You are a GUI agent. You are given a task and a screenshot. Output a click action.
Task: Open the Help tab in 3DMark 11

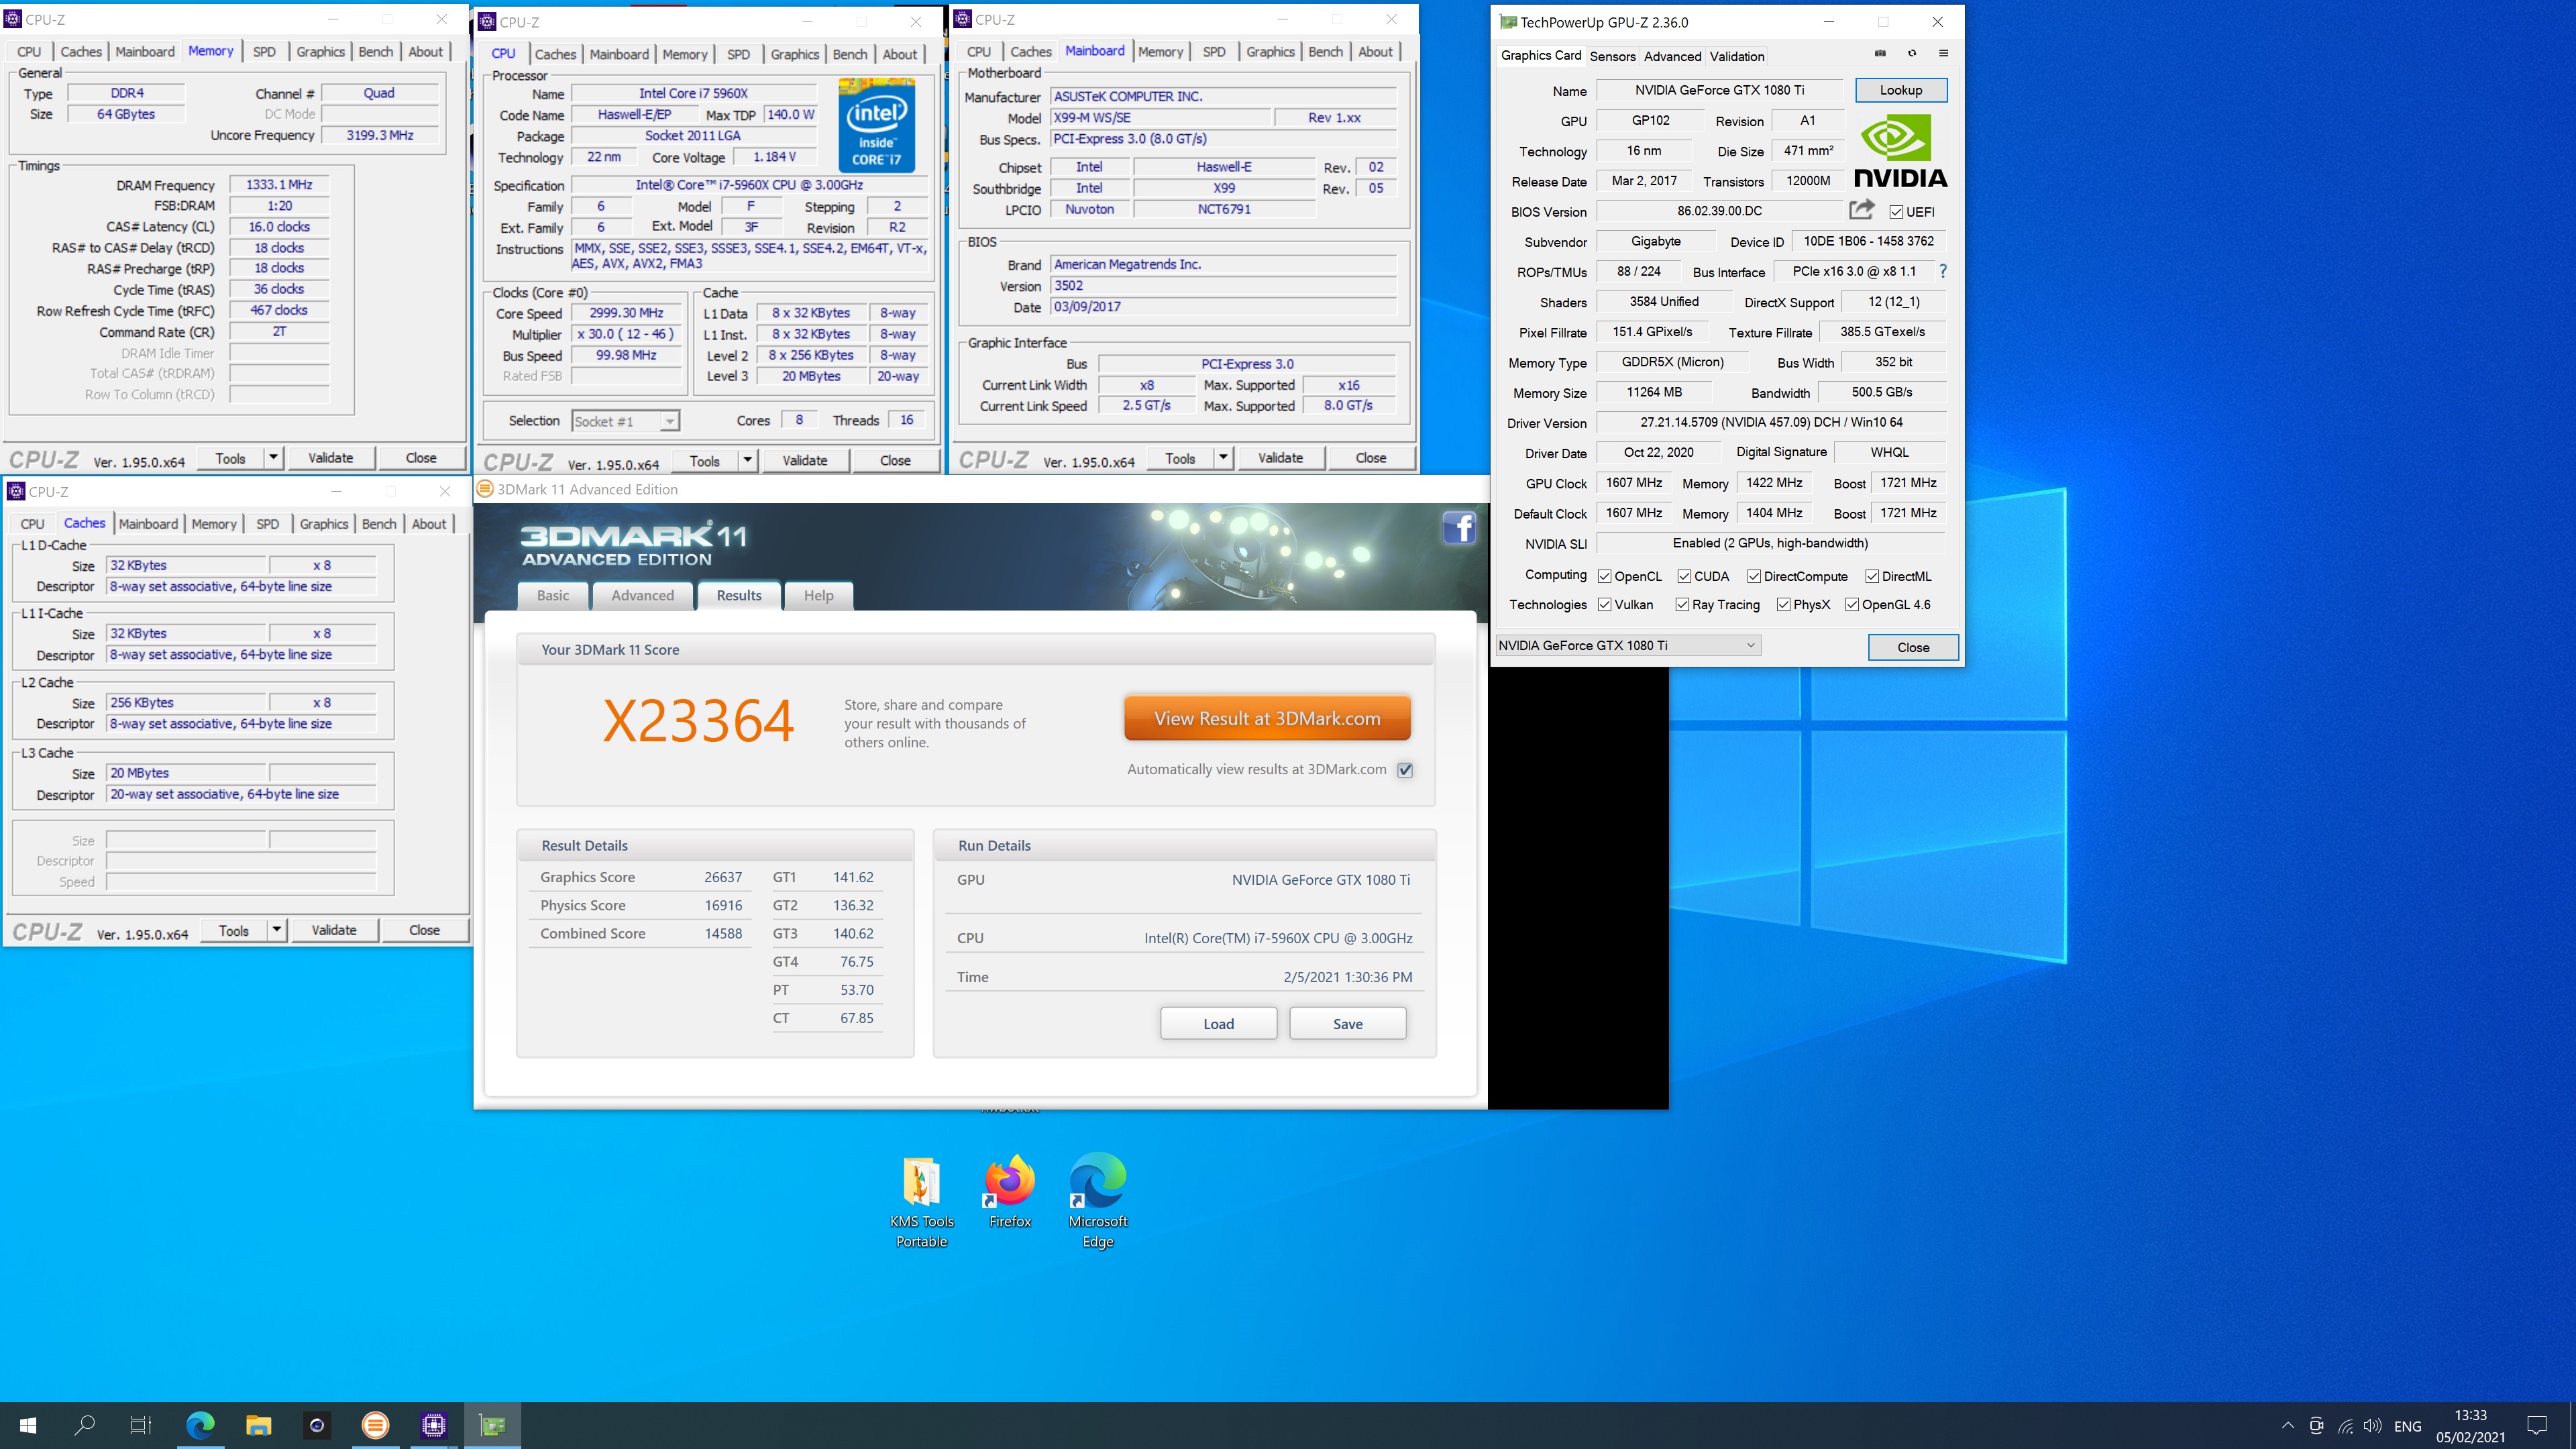click(x=818, y=595)
